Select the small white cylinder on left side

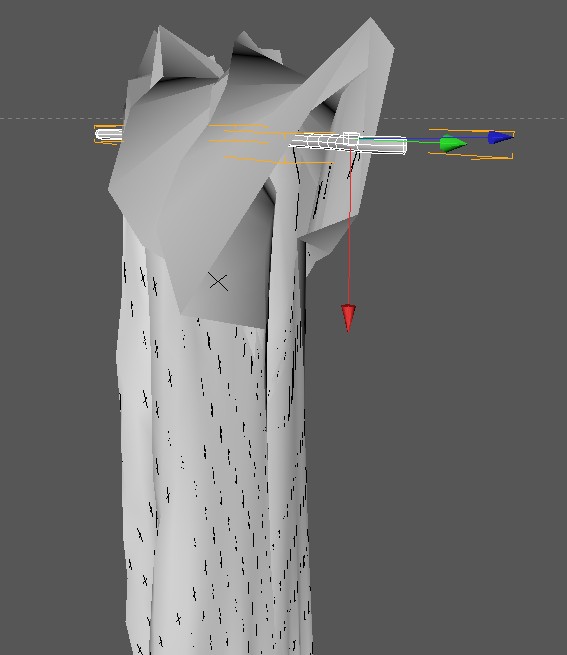coord(109,135)
